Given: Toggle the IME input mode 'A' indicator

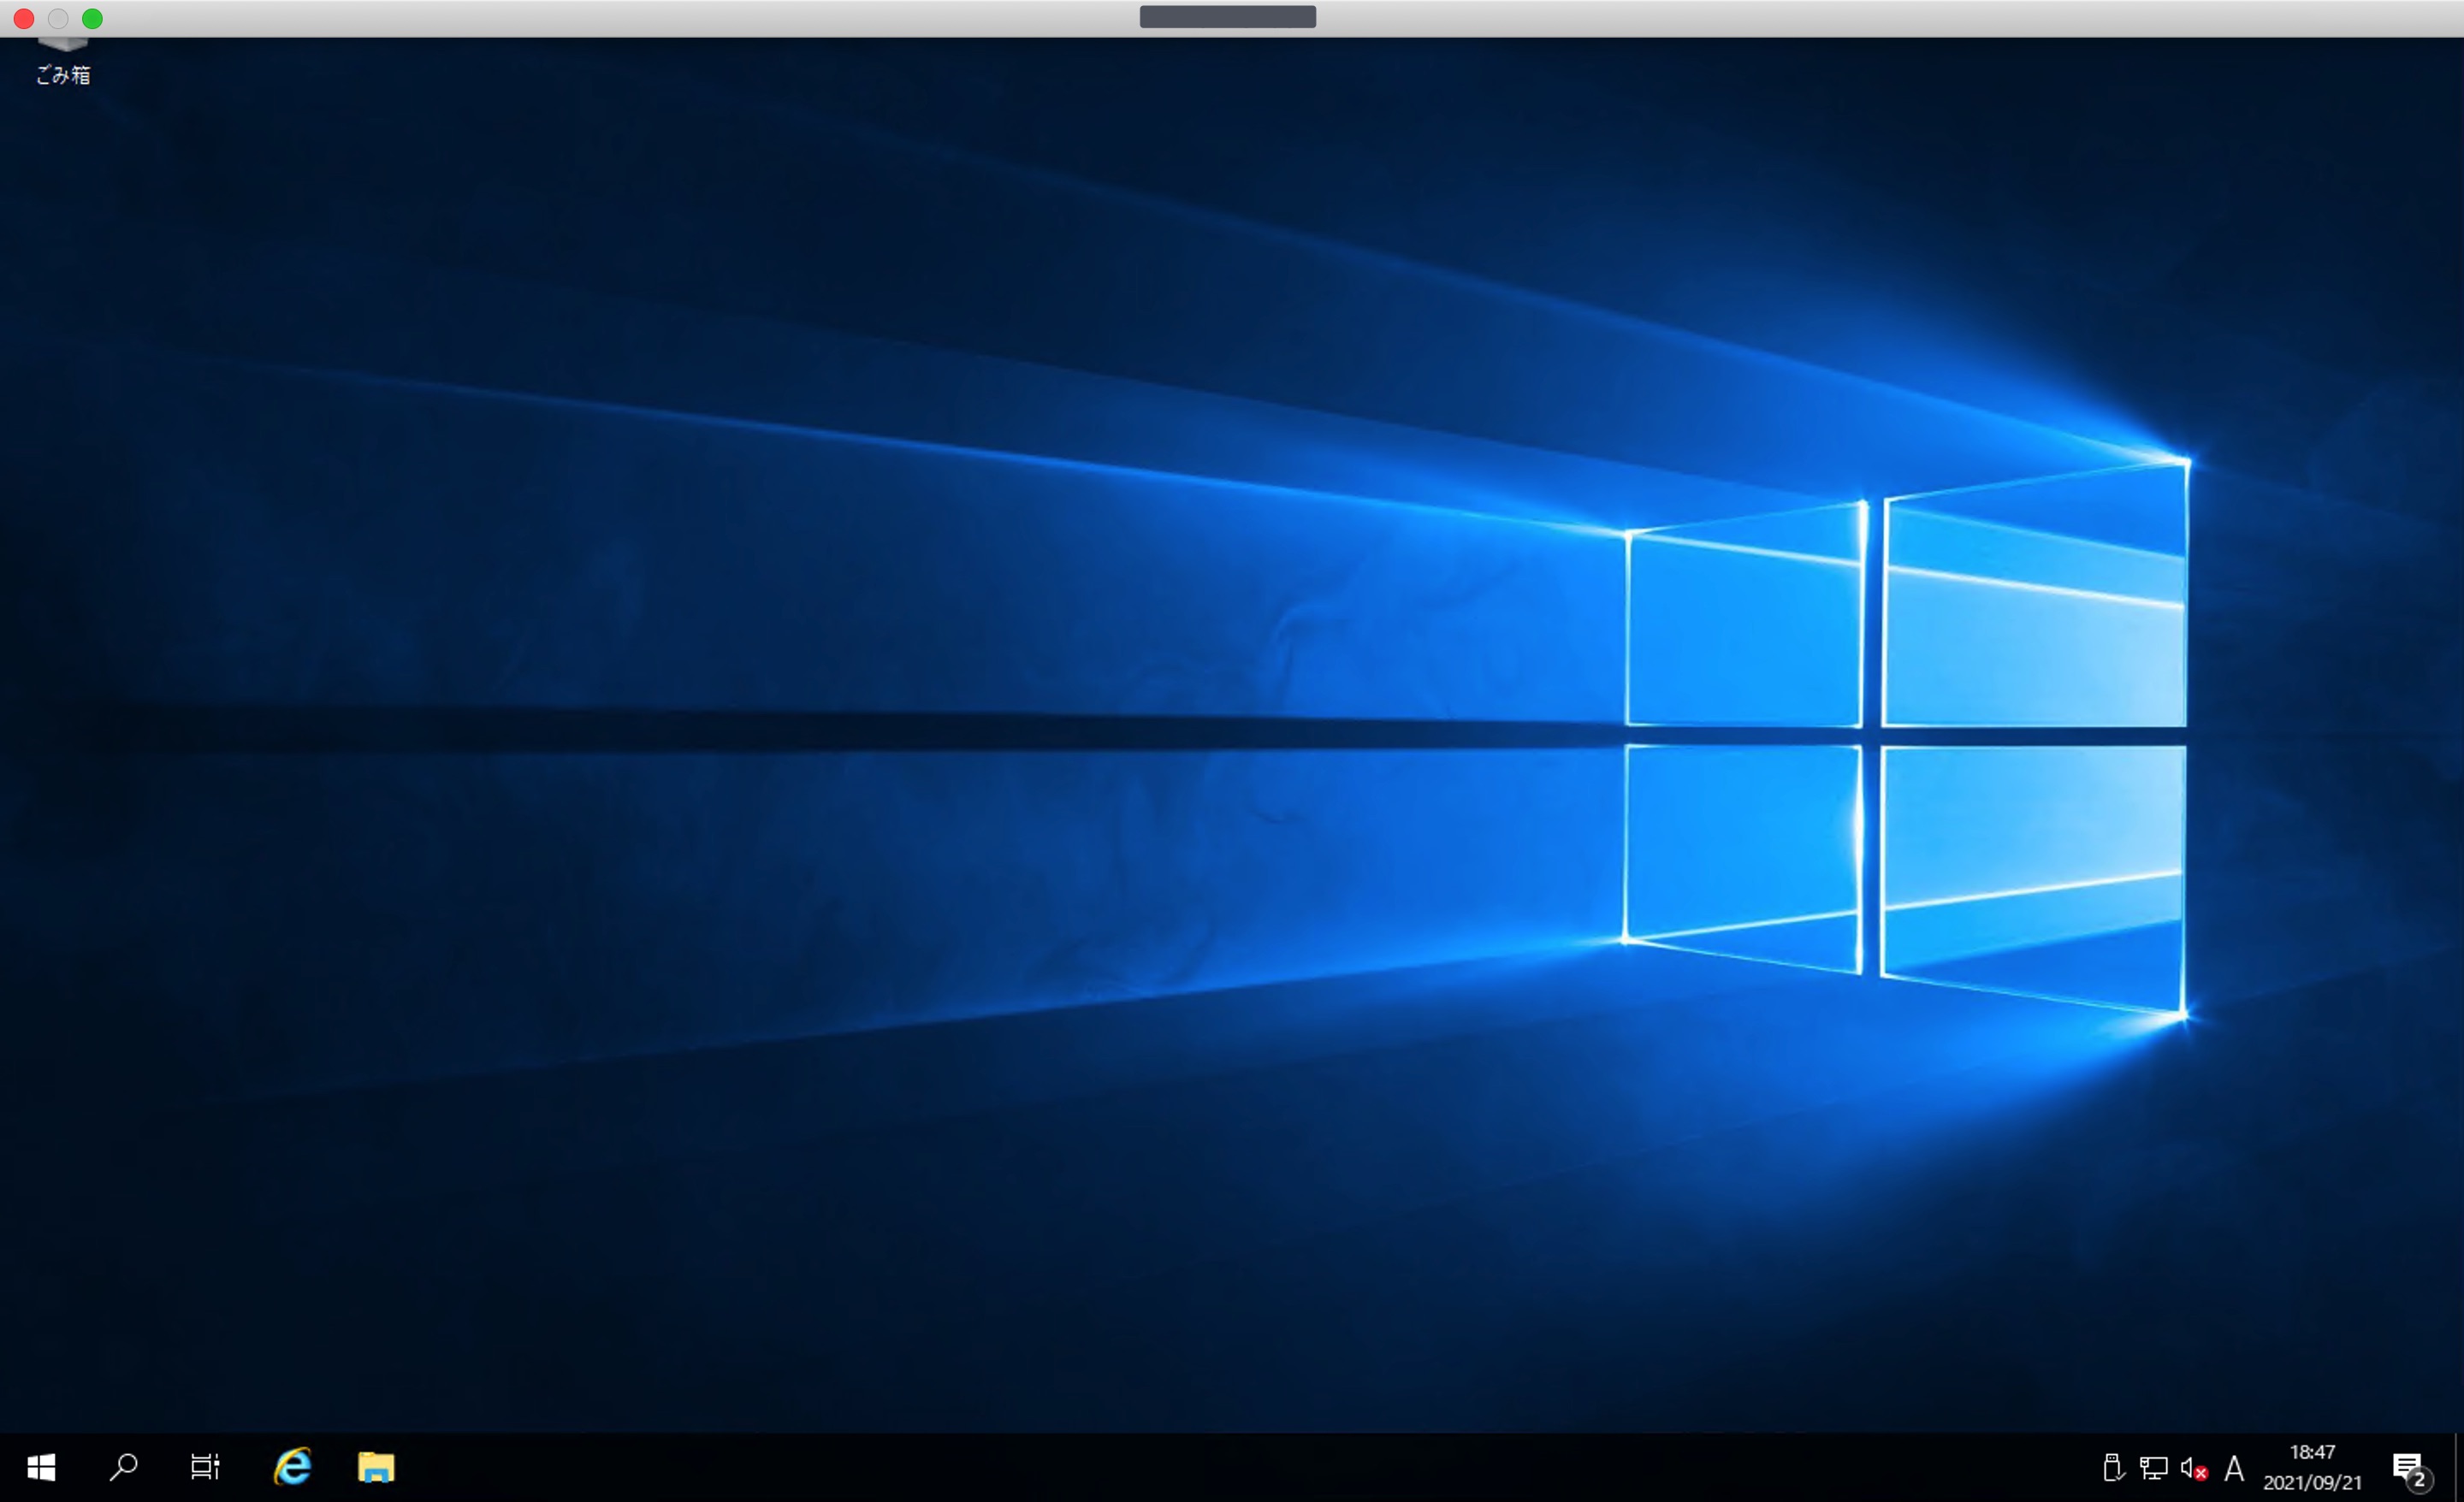Looking at the screenshot, I should pyautogui.click(x=2234, y=1468).
